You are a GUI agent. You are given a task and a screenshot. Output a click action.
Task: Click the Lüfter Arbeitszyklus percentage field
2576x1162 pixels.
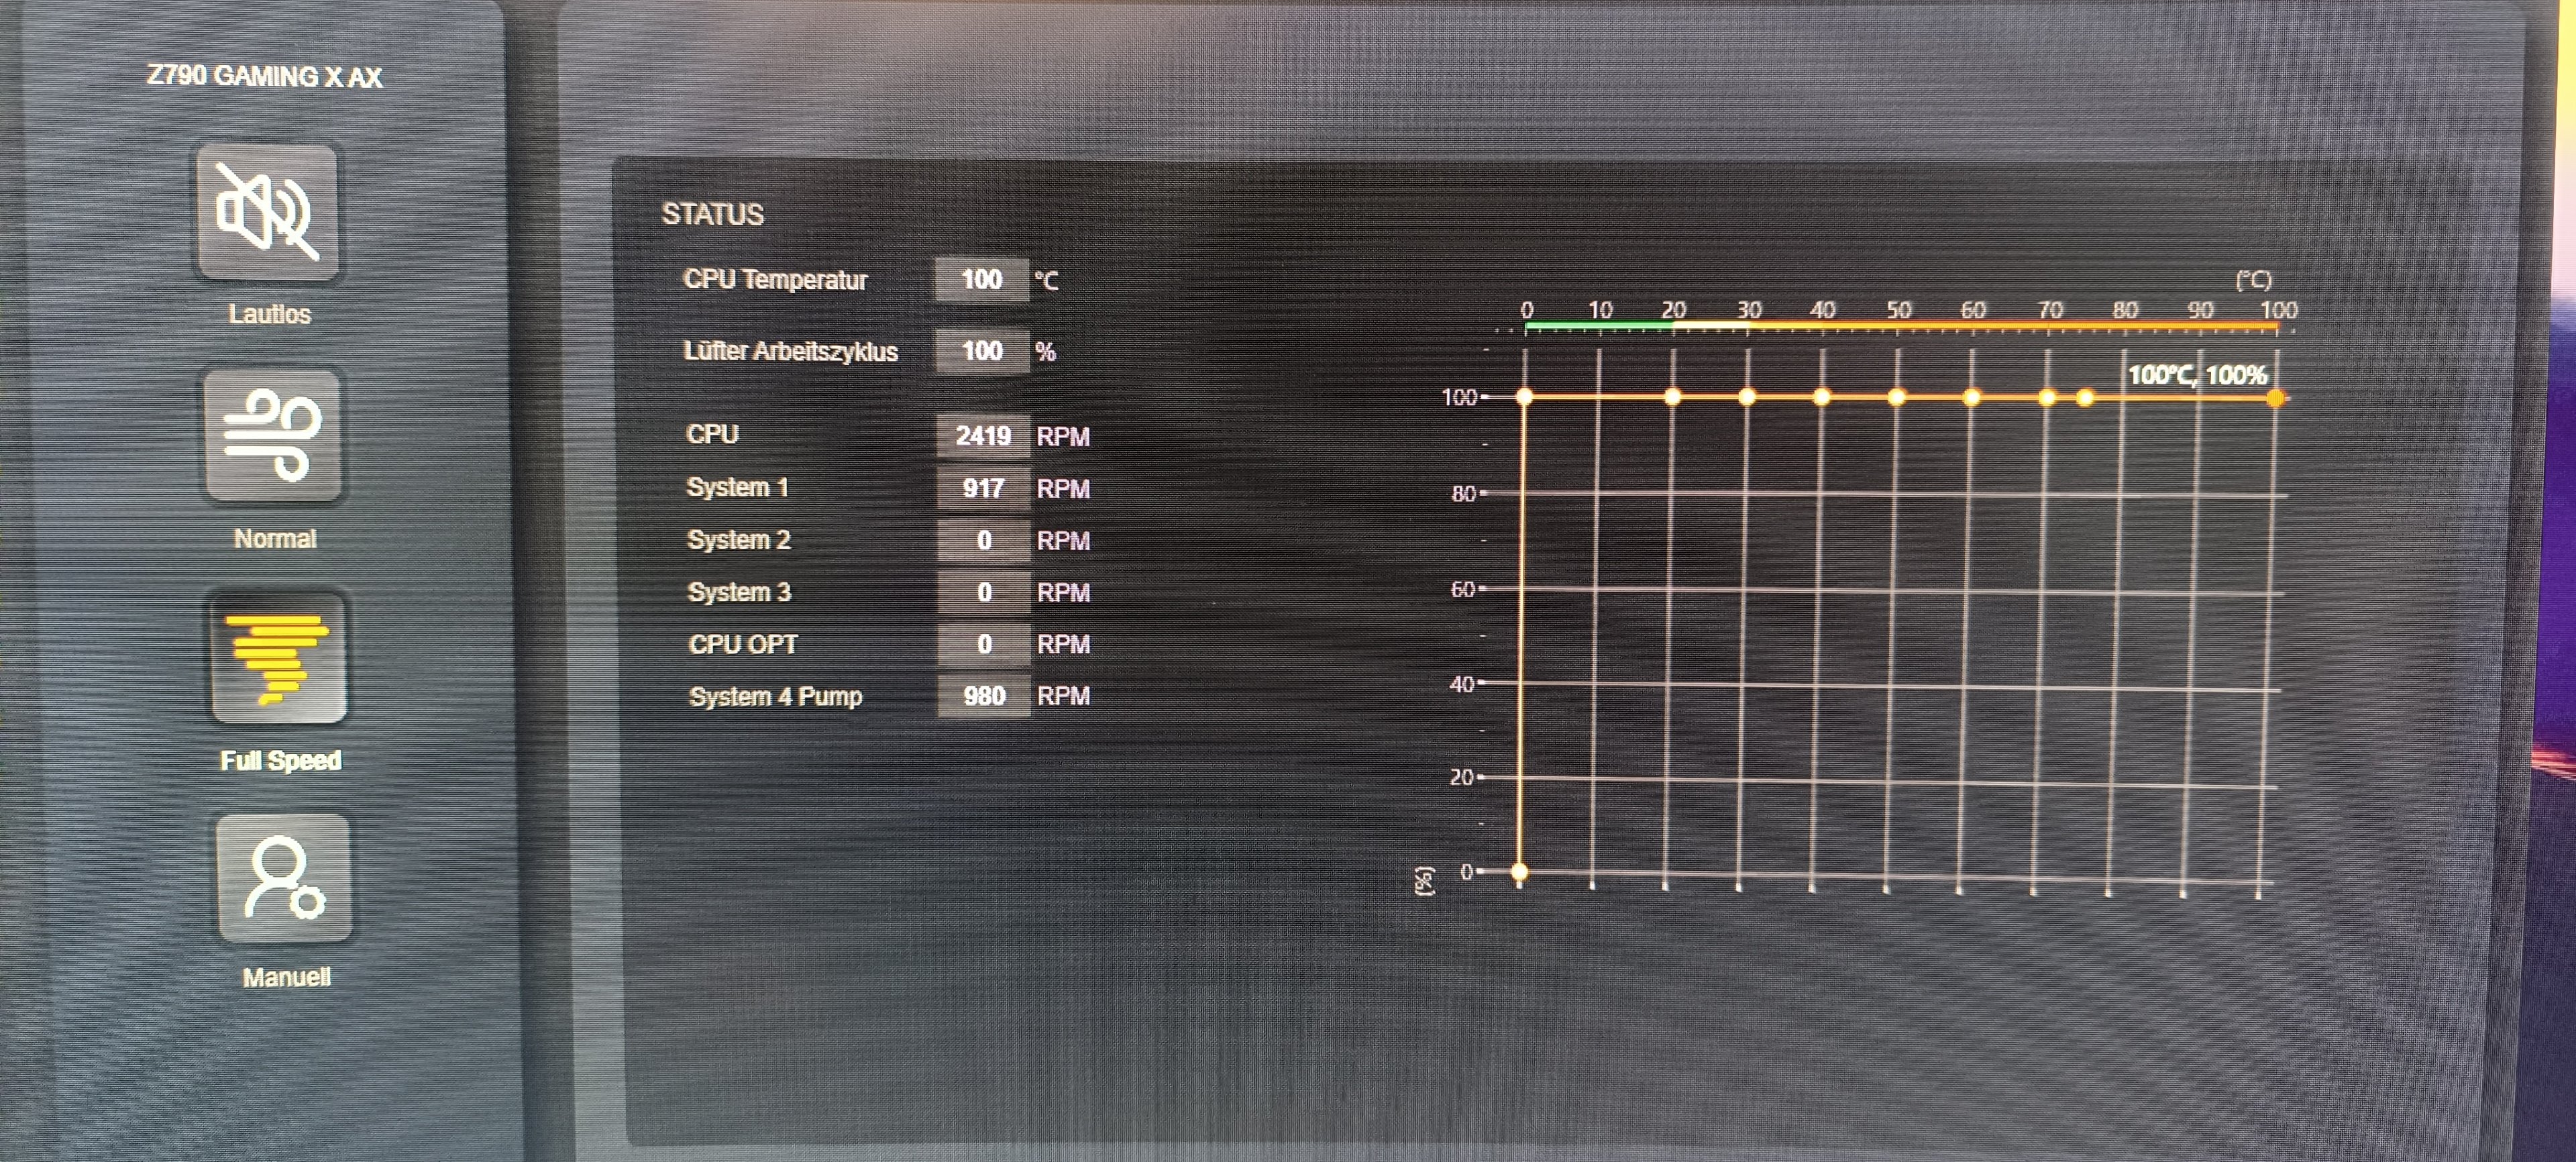[982, 351]
